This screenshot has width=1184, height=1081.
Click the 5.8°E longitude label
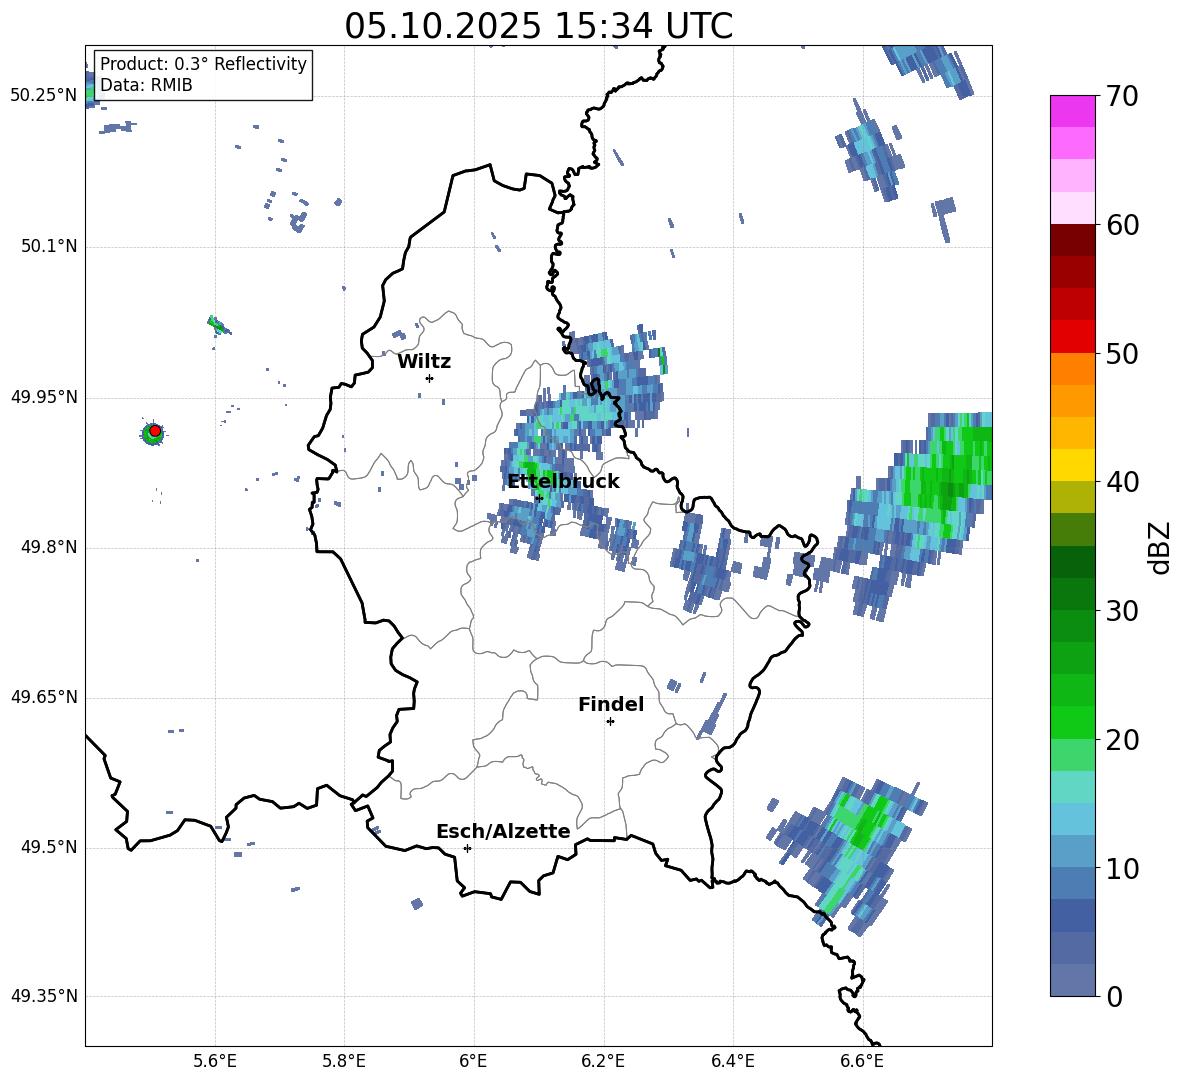click(x=344, y=1062)
